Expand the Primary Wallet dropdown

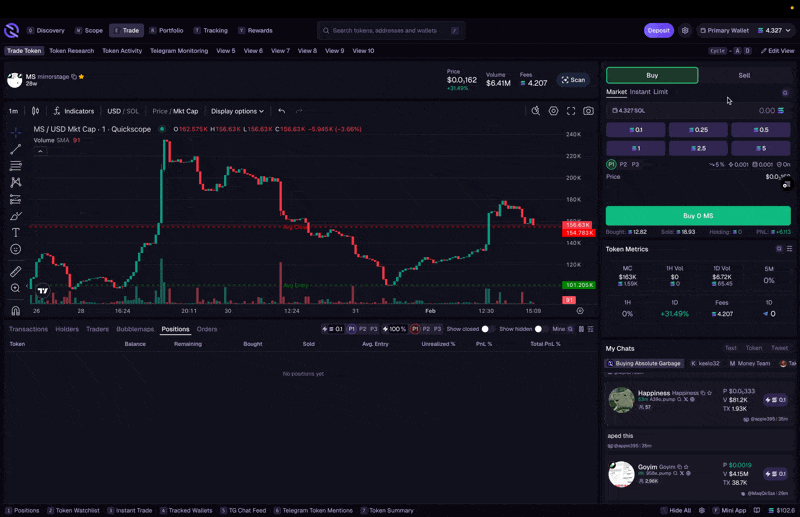pyautogui.click(x=746, y=31)
